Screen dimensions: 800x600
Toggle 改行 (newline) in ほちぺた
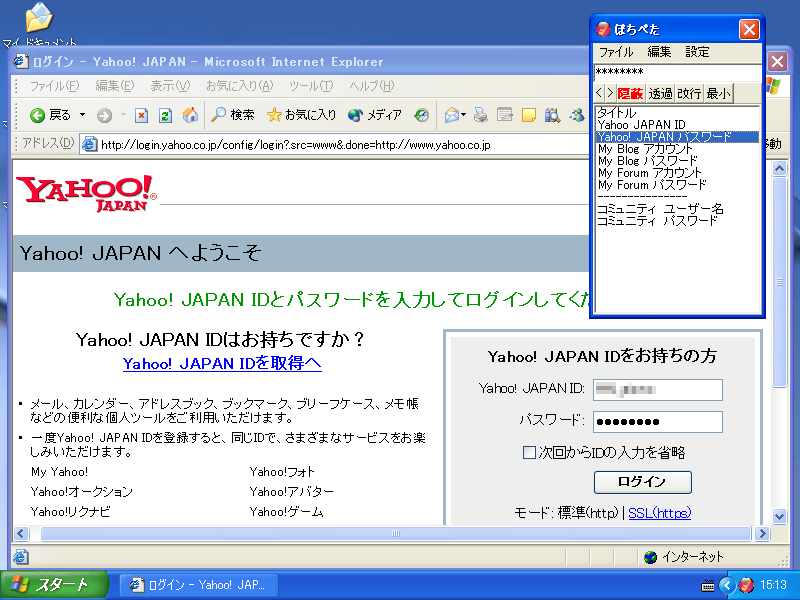tap(689, 93)
